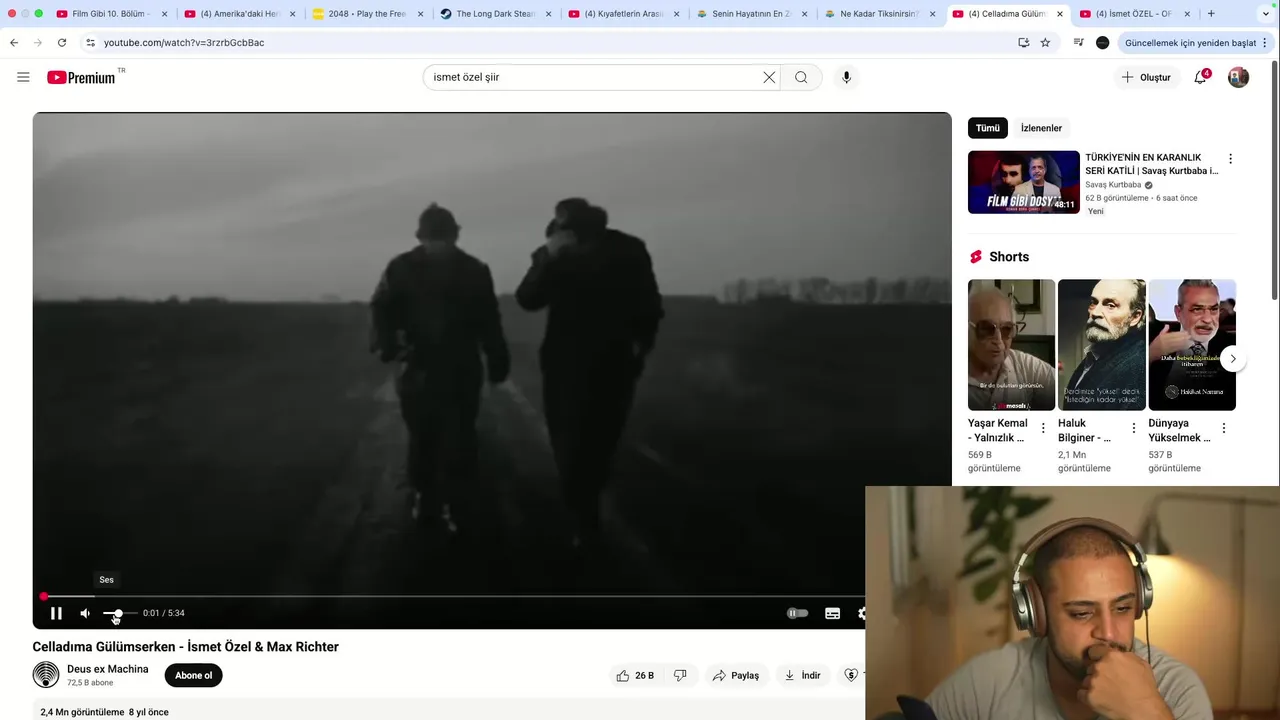This screenshot has height=720, width=1280.
Task: Click the address bar URL
Action: (184, 43)
